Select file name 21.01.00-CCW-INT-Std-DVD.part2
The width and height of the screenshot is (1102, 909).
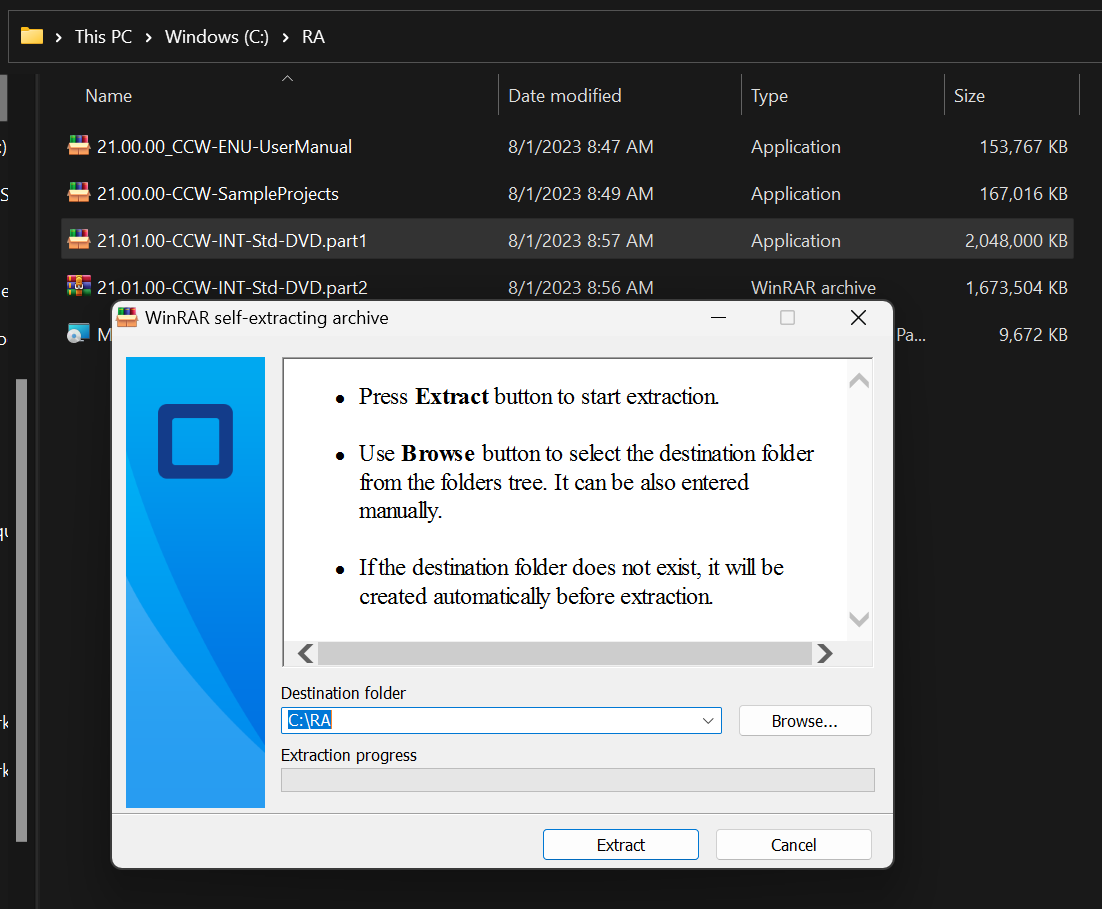pyautogui.click(x=232, y=288)
